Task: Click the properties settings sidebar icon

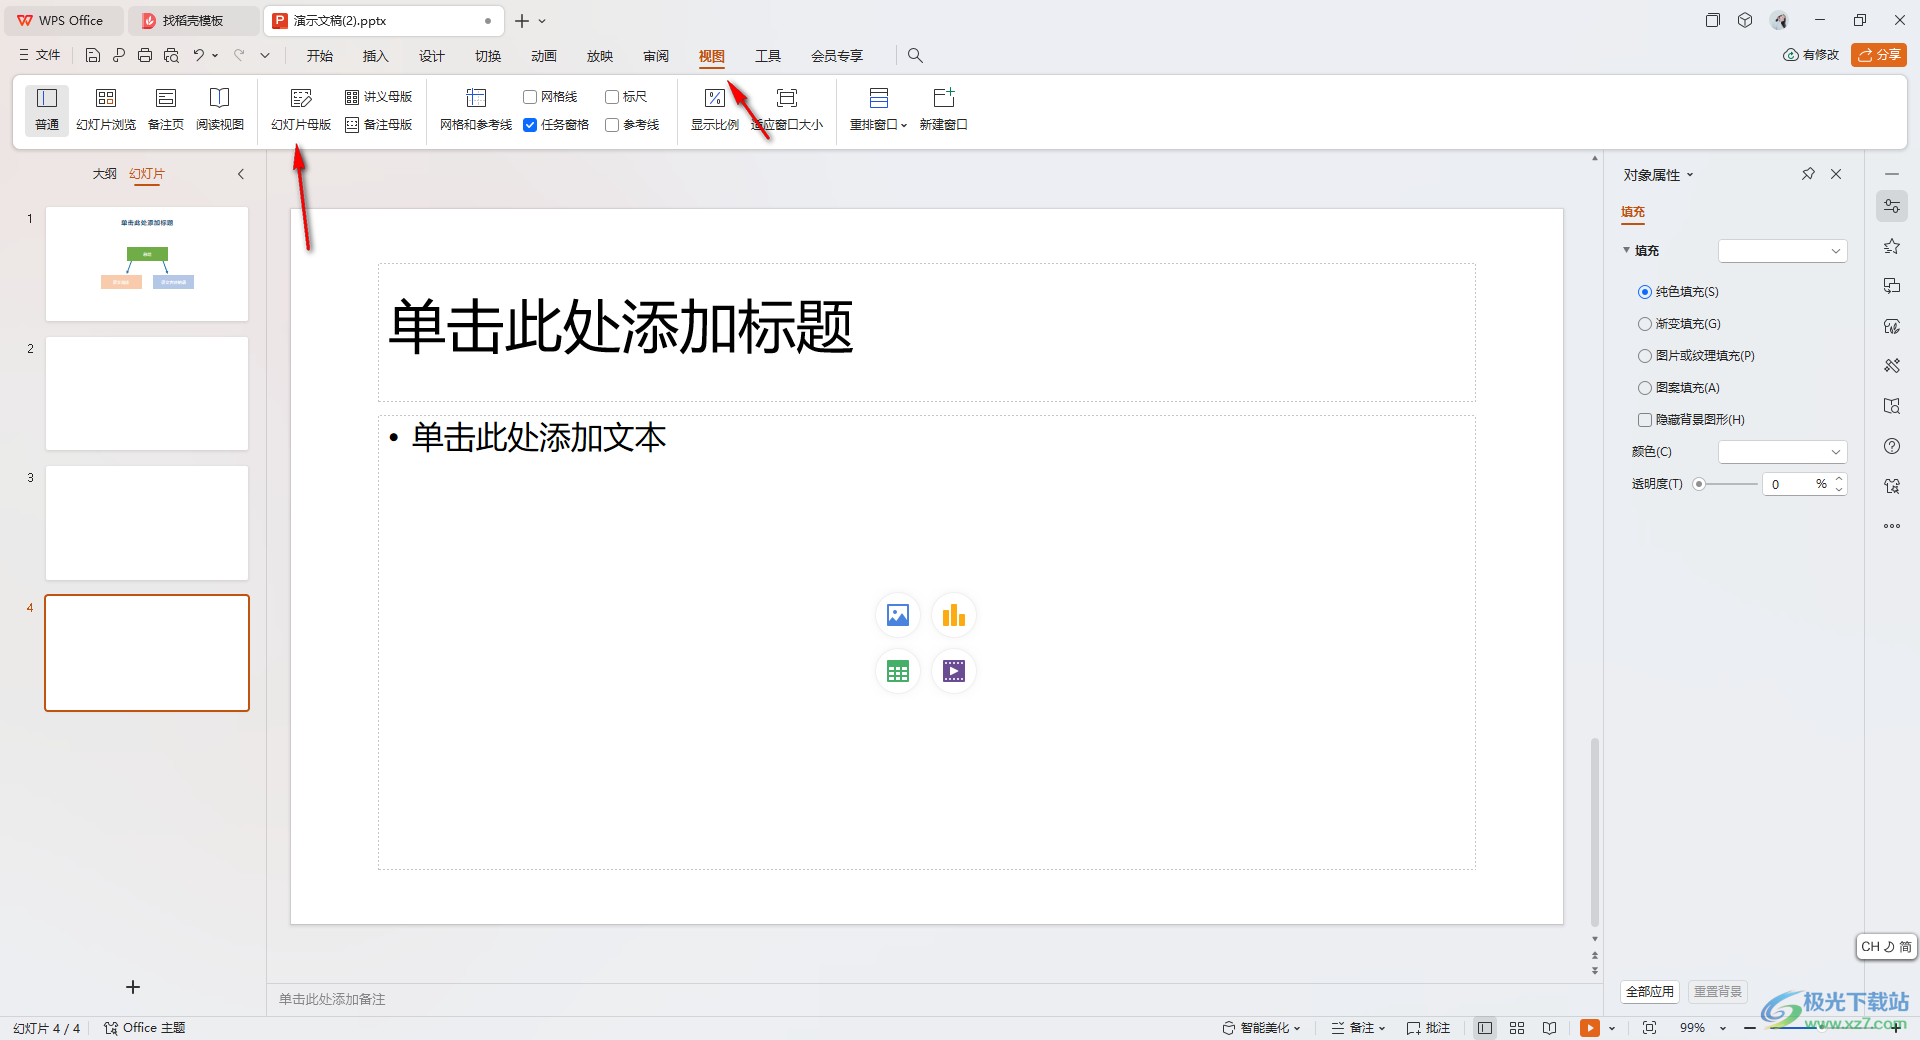Action: (x=1892, y=206)
